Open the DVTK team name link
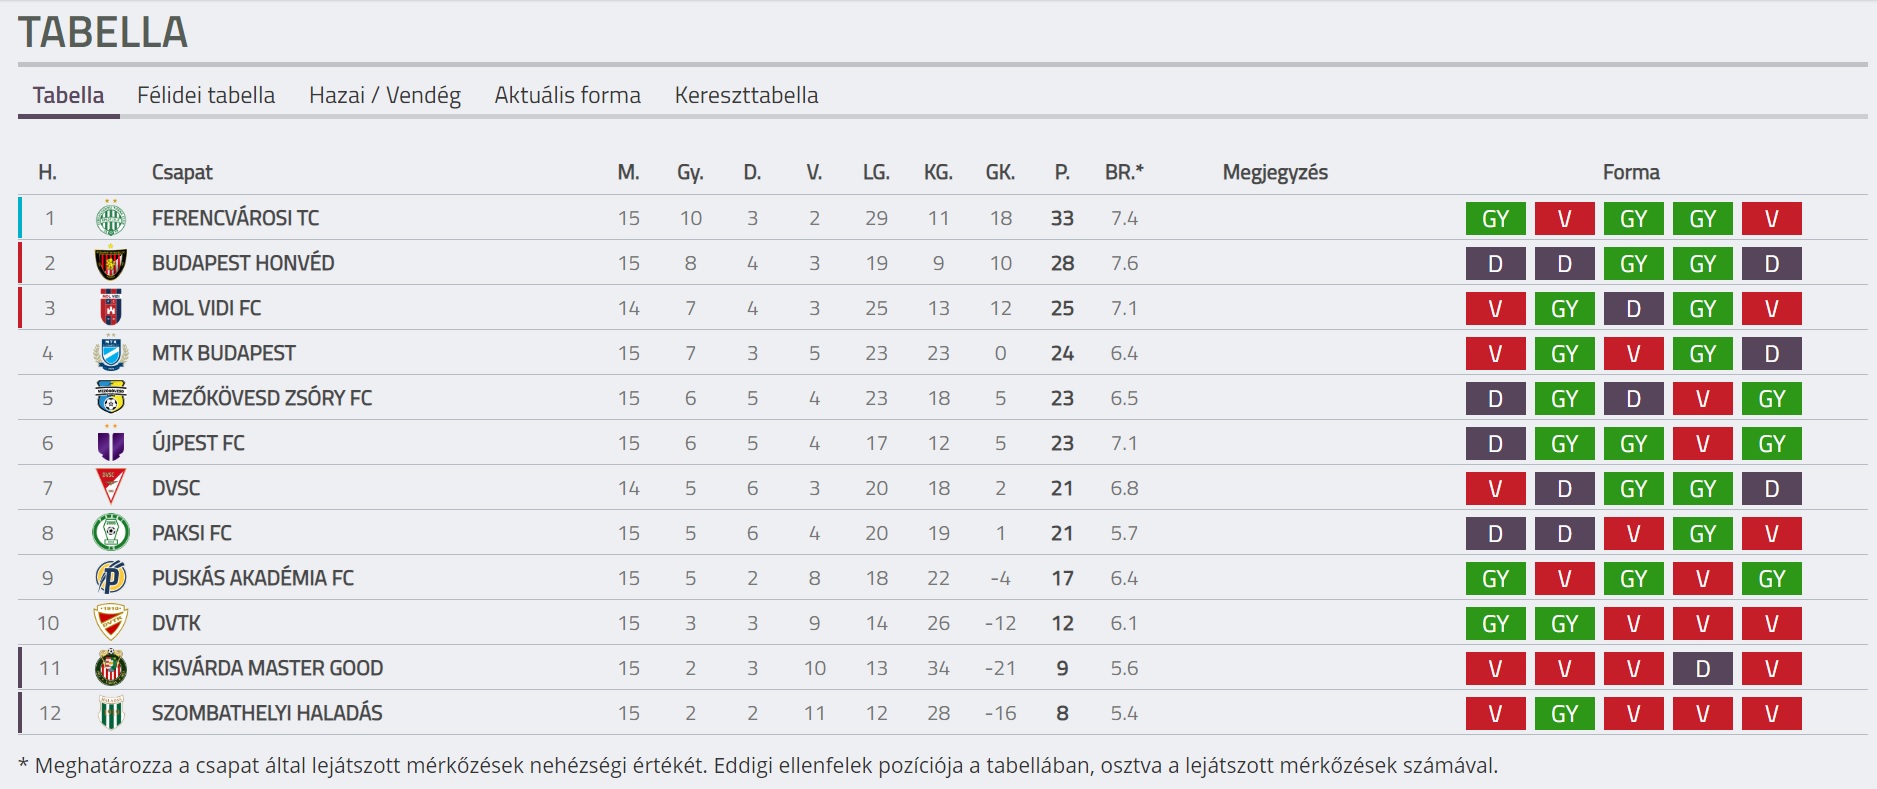The width and height of the screenshot is (1877, 789). (176, 623)
